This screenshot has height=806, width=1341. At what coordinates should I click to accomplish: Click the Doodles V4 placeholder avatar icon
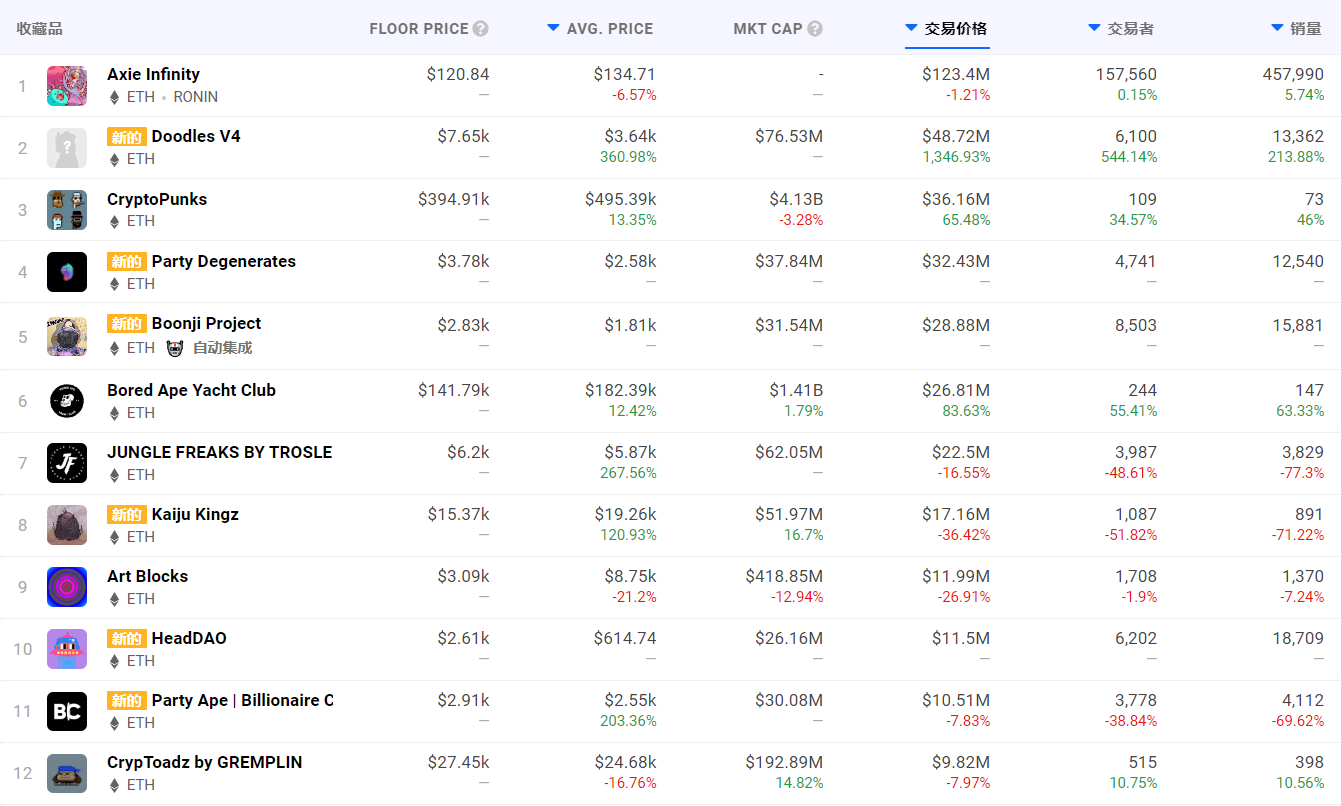click(67, 148)
